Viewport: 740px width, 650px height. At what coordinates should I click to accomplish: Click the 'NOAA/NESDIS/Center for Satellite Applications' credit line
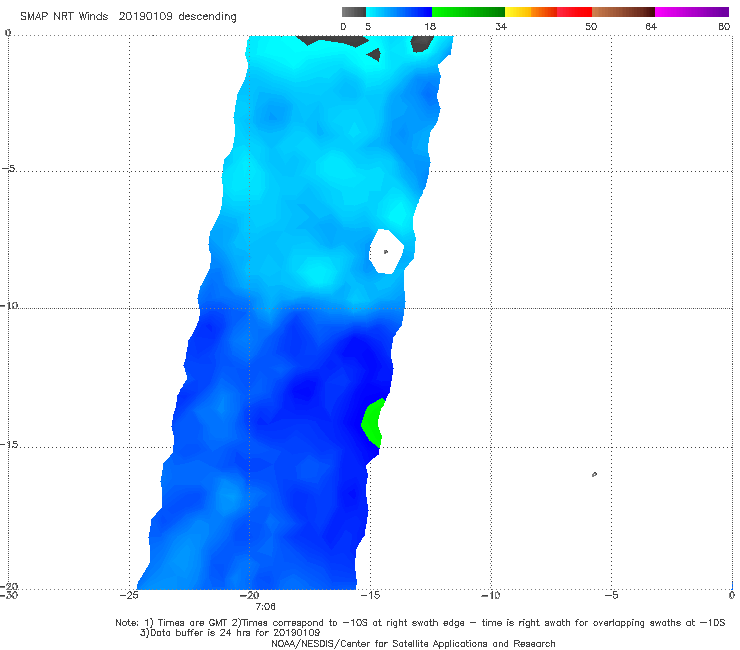point(413,644)
